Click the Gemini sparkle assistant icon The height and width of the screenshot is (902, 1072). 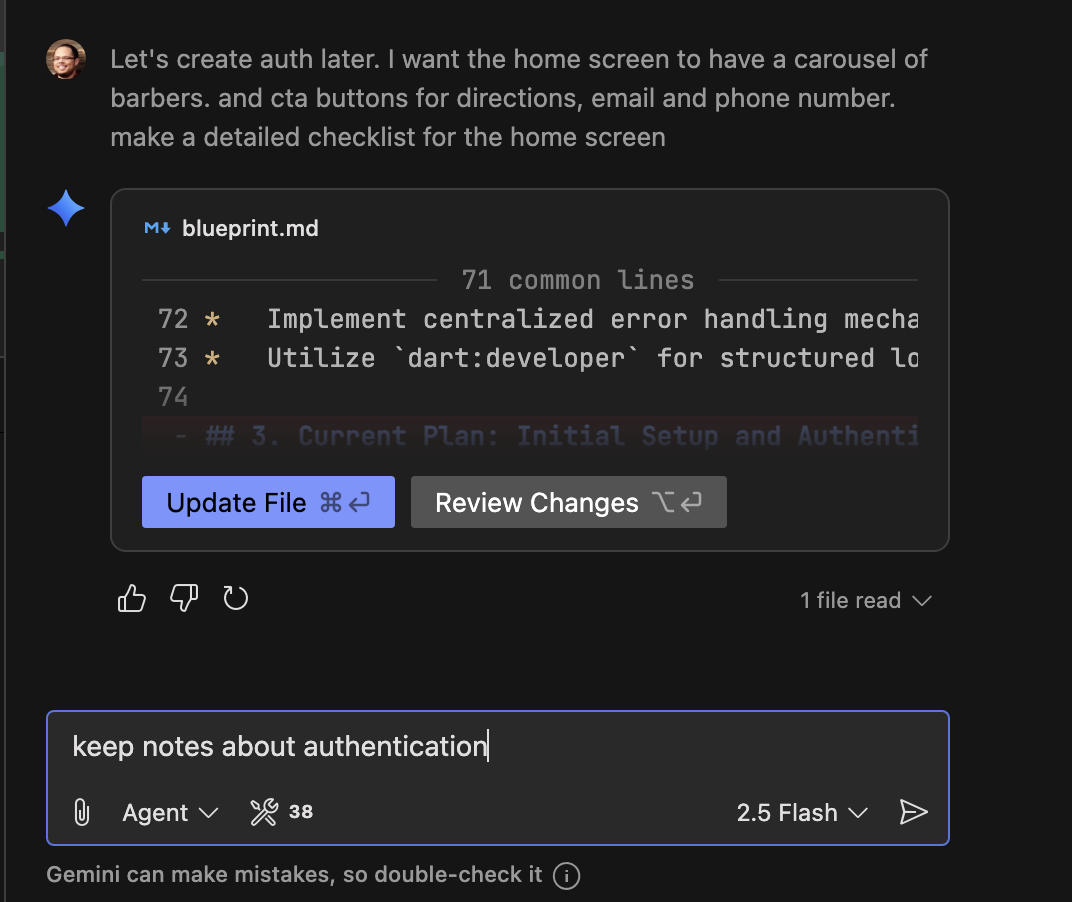pos(65,208)
